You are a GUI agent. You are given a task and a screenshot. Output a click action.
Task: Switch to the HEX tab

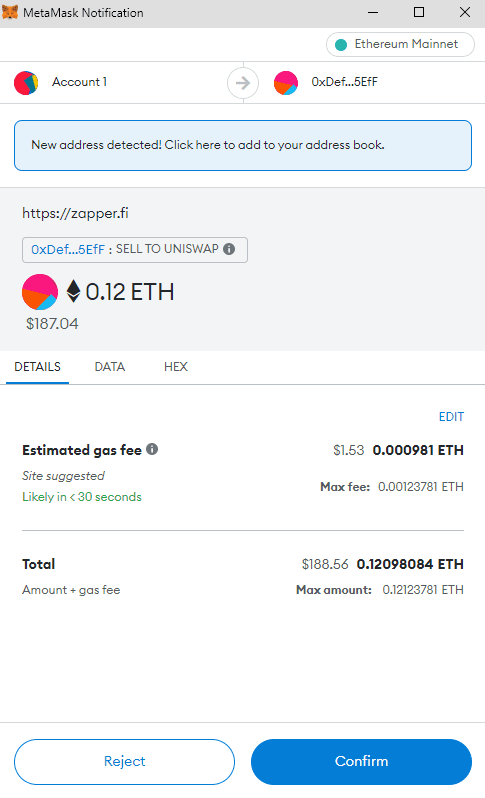tap(176, 367)
